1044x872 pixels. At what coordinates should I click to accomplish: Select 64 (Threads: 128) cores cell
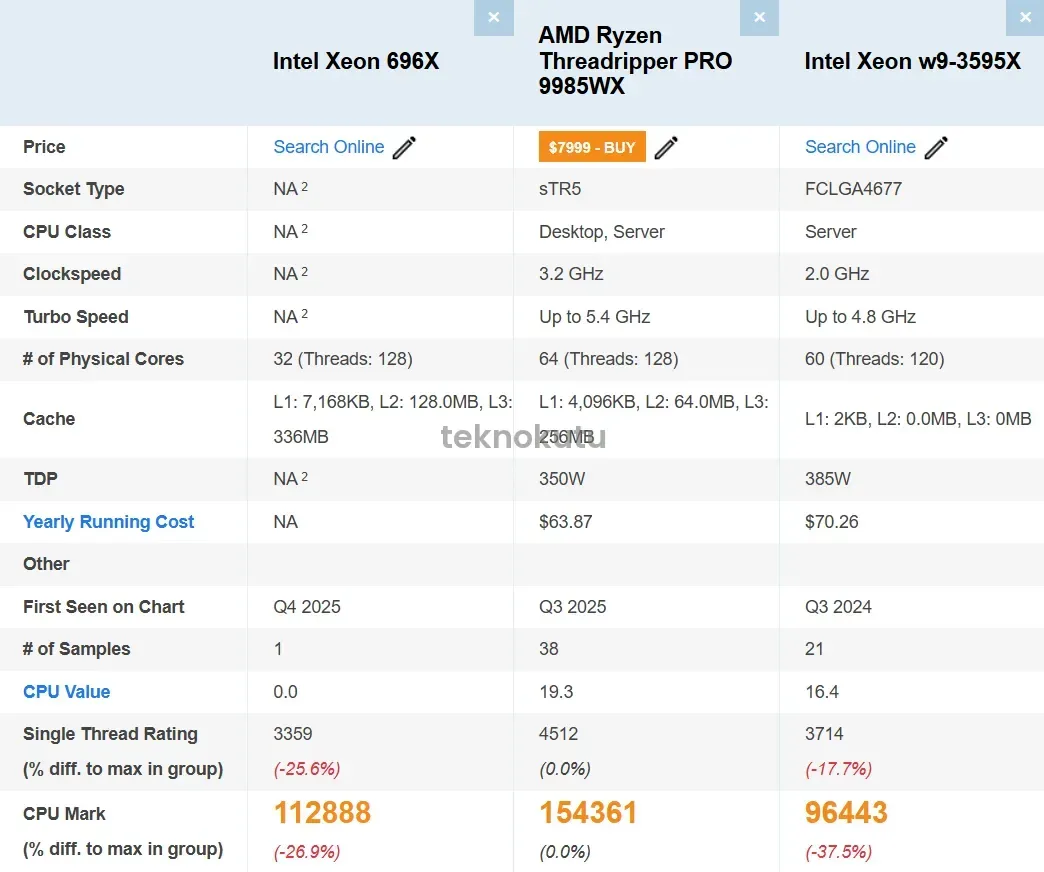[609, 359]
